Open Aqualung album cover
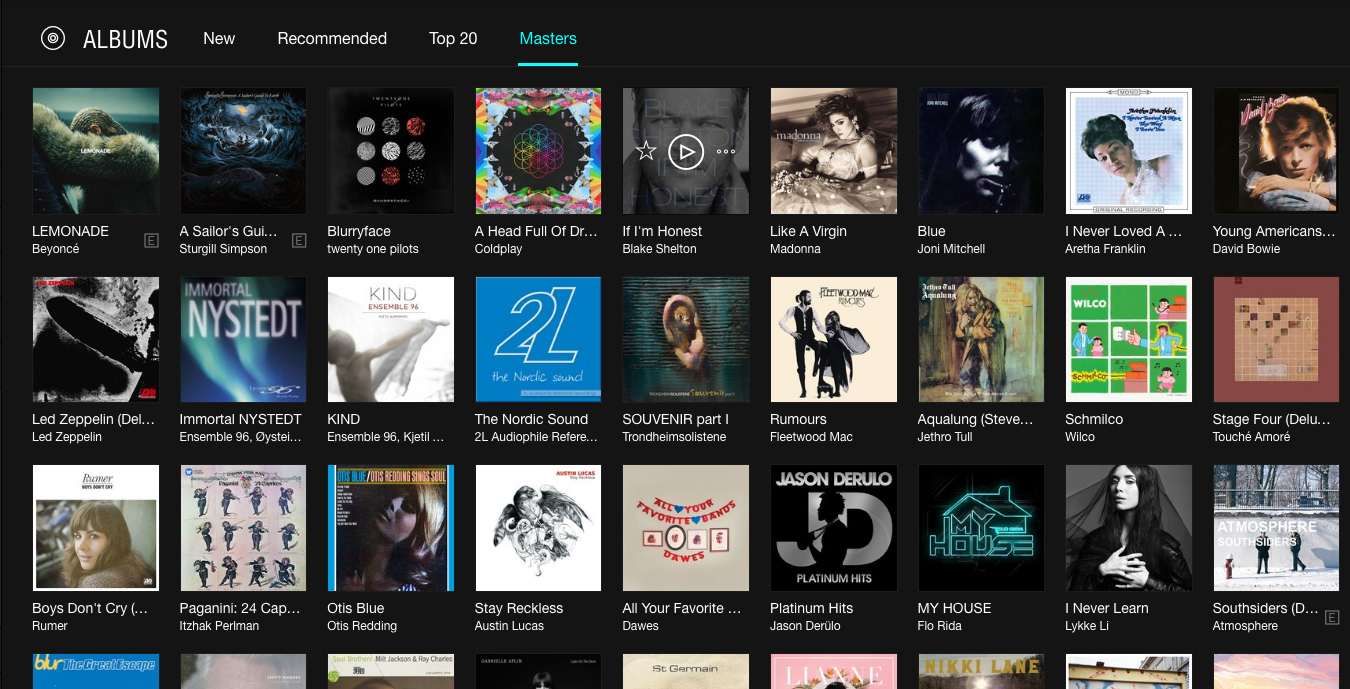The height and width of the screenshot is (689, 1350). click(981, 340)
